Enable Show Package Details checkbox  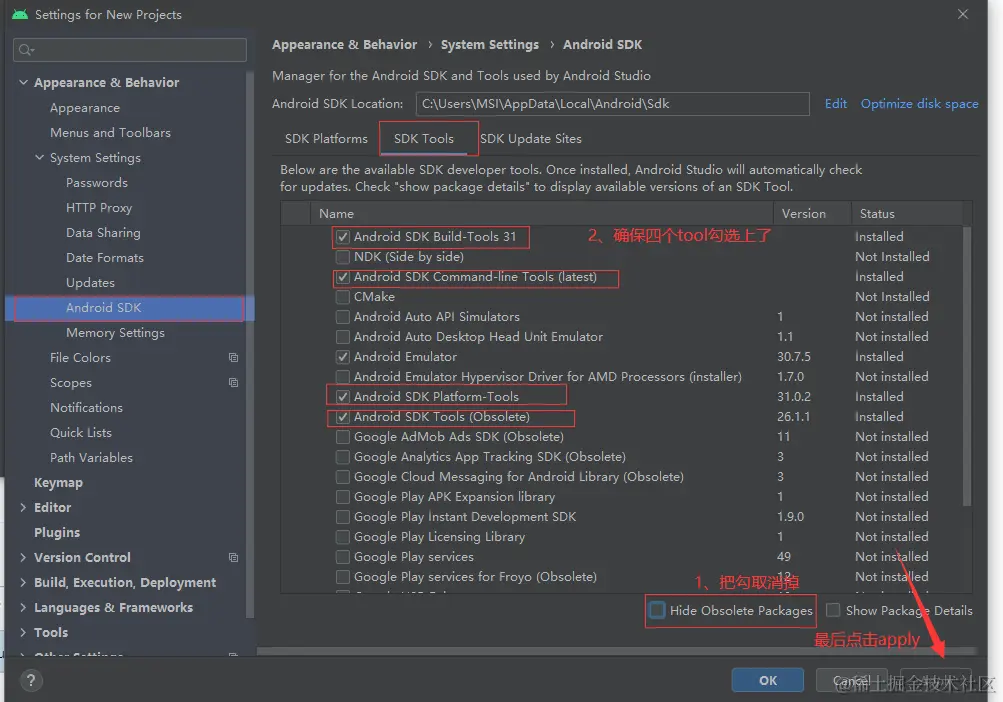[x=833, y=610]
